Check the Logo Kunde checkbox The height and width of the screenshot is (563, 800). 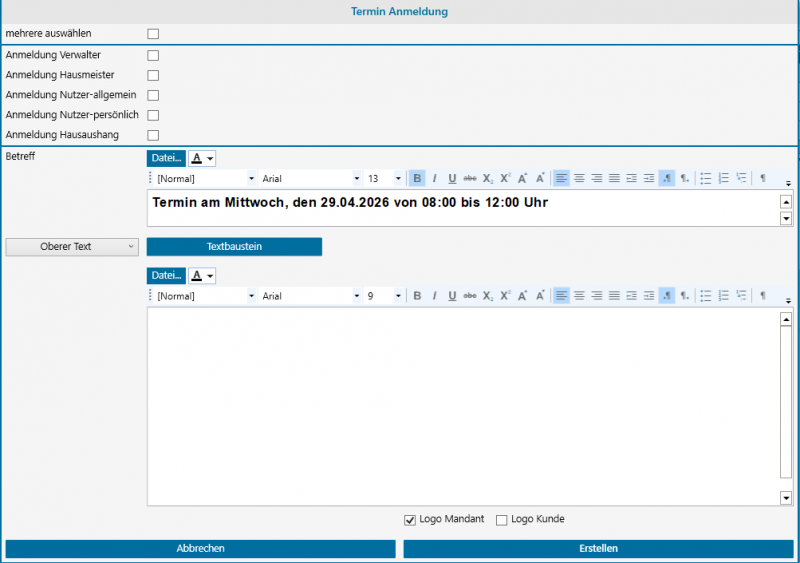point(502,520)
